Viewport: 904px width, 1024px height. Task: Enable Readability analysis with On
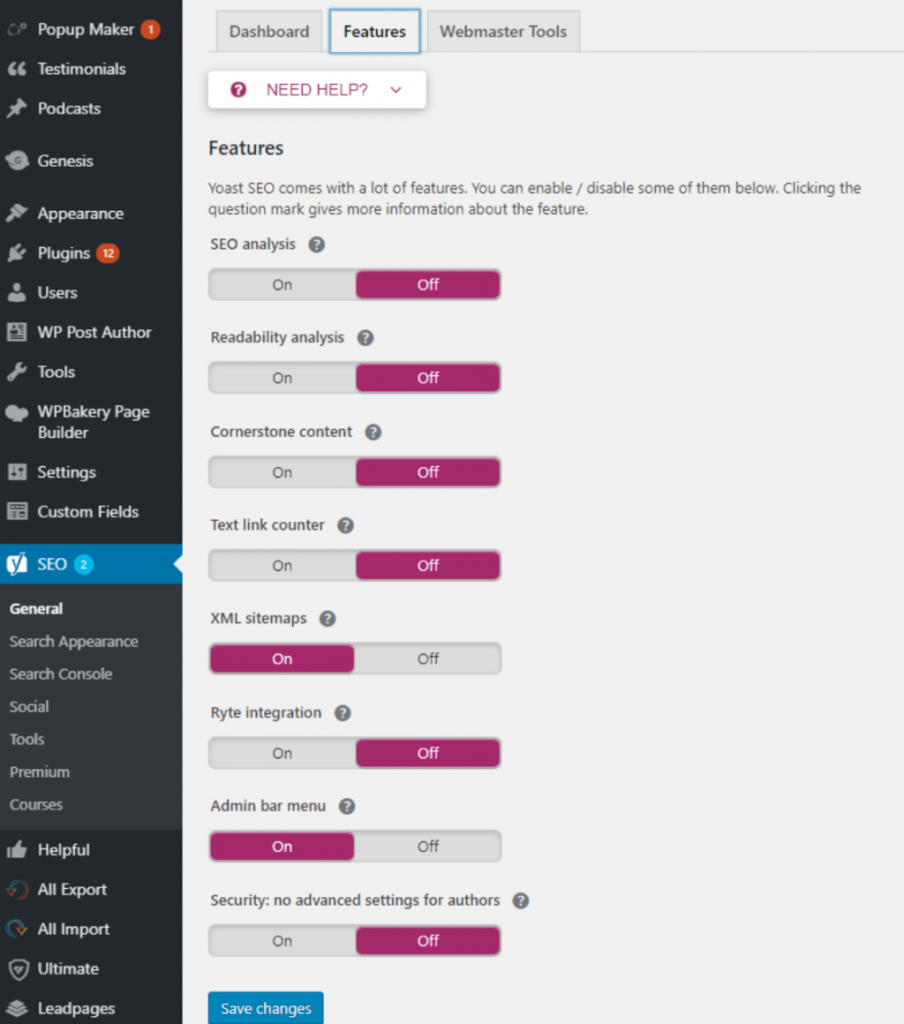(282, 378)
